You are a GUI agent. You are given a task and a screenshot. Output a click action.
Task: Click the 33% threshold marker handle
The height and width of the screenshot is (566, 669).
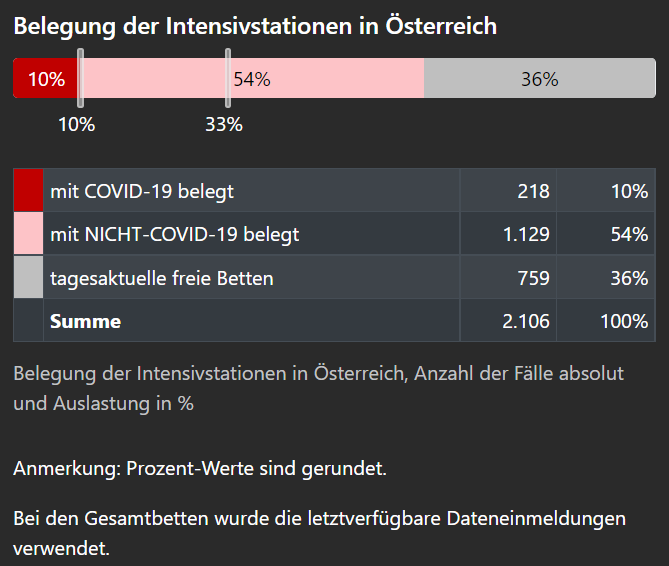pyautogui.click(x=228, y=80)
